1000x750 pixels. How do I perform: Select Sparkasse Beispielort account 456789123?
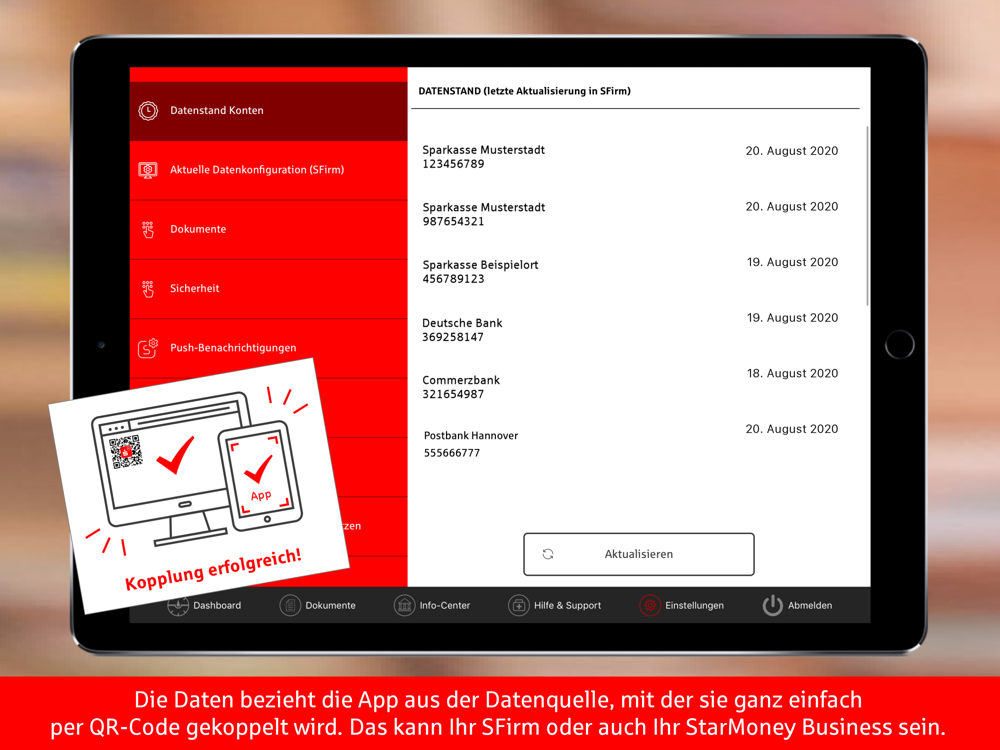(x=630, y=271)
